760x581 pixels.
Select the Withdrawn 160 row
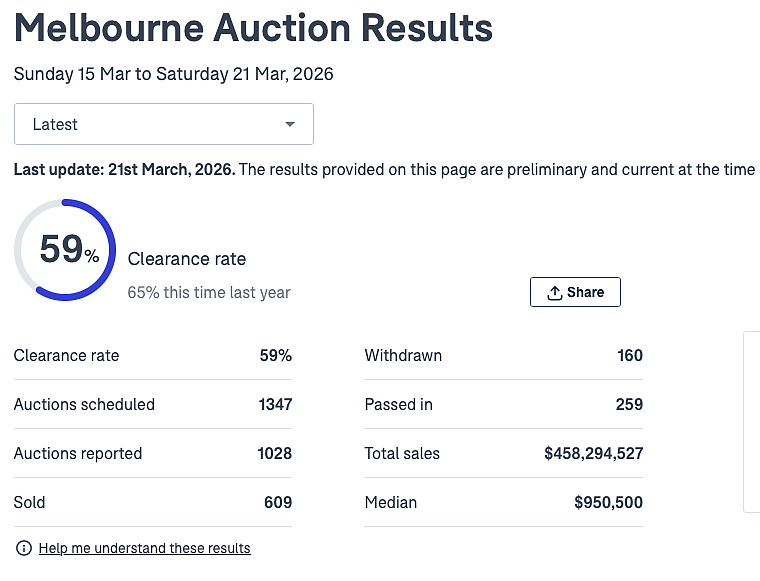click(x=504, y=355)
